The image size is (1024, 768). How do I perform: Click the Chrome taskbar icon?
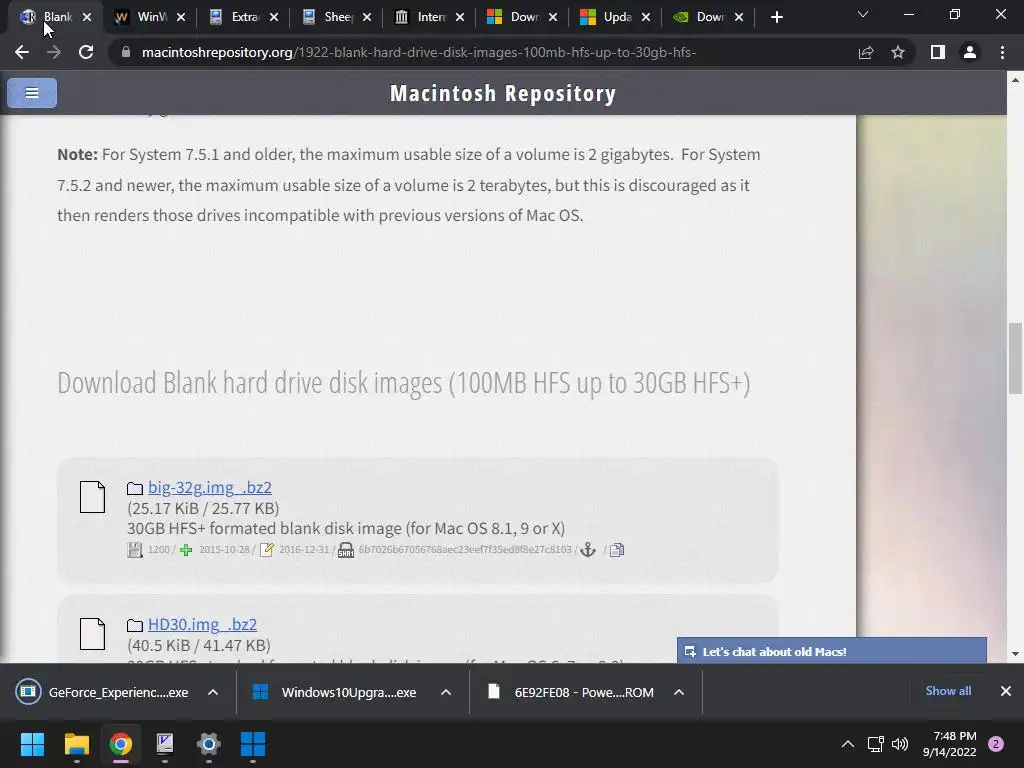(x=120, y=744)
